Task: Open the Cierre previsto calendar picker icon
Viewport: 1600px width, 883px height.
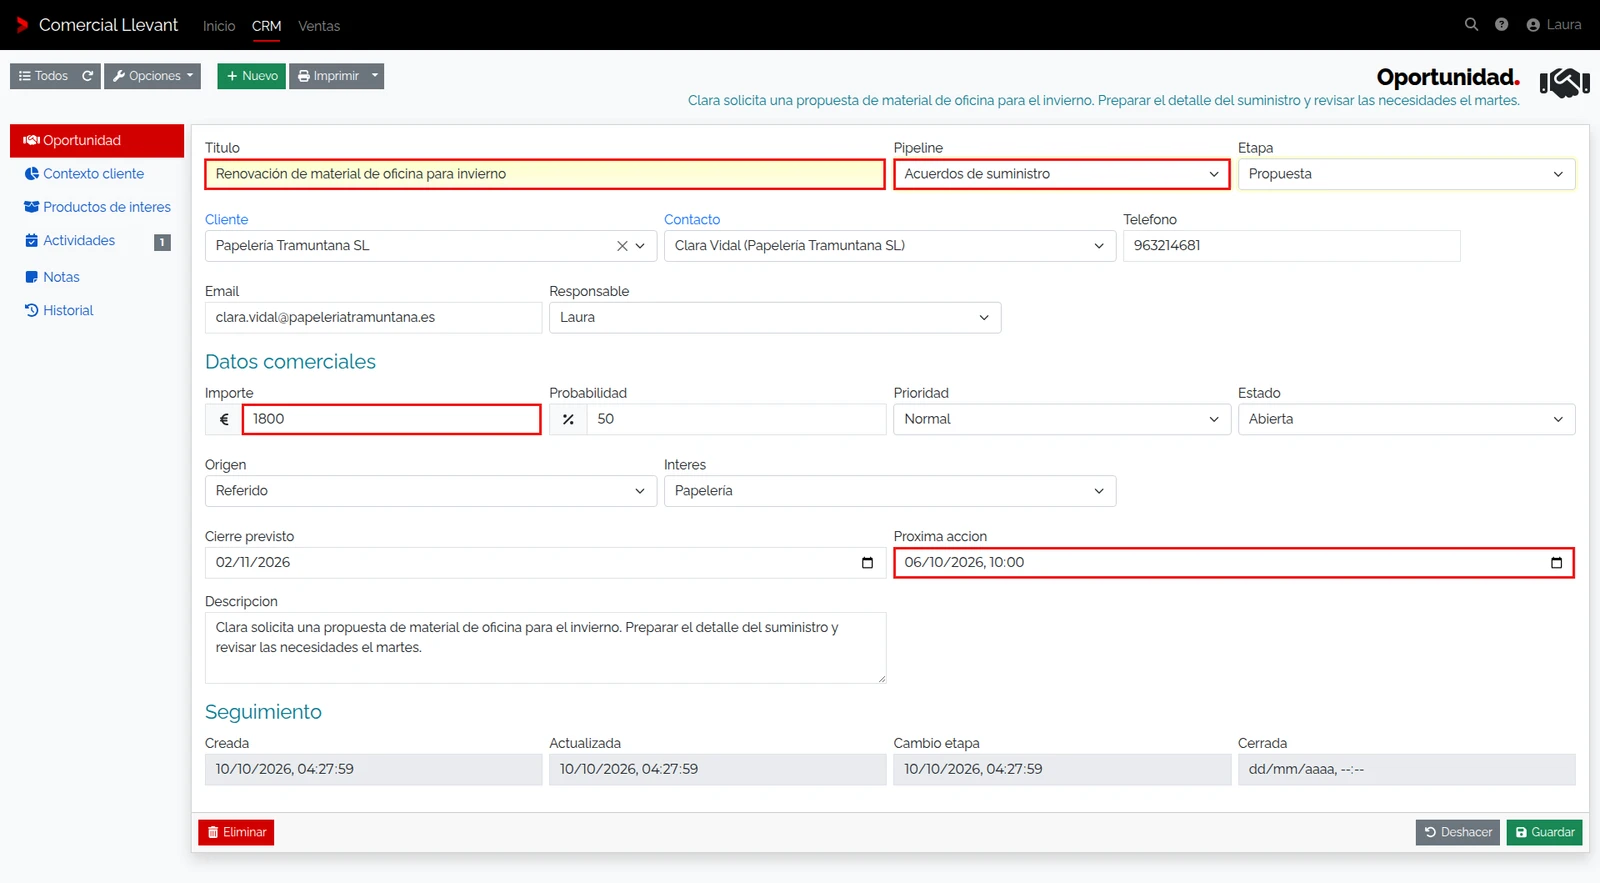Action: [867, 563]
